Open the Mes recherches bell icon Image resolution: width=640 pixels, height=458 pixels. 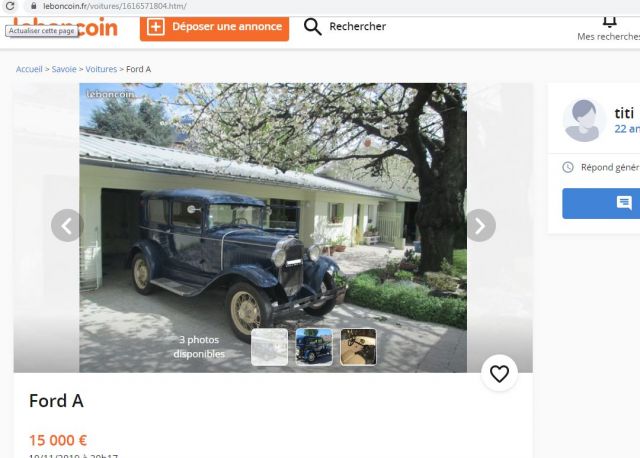tap(609, 21)
